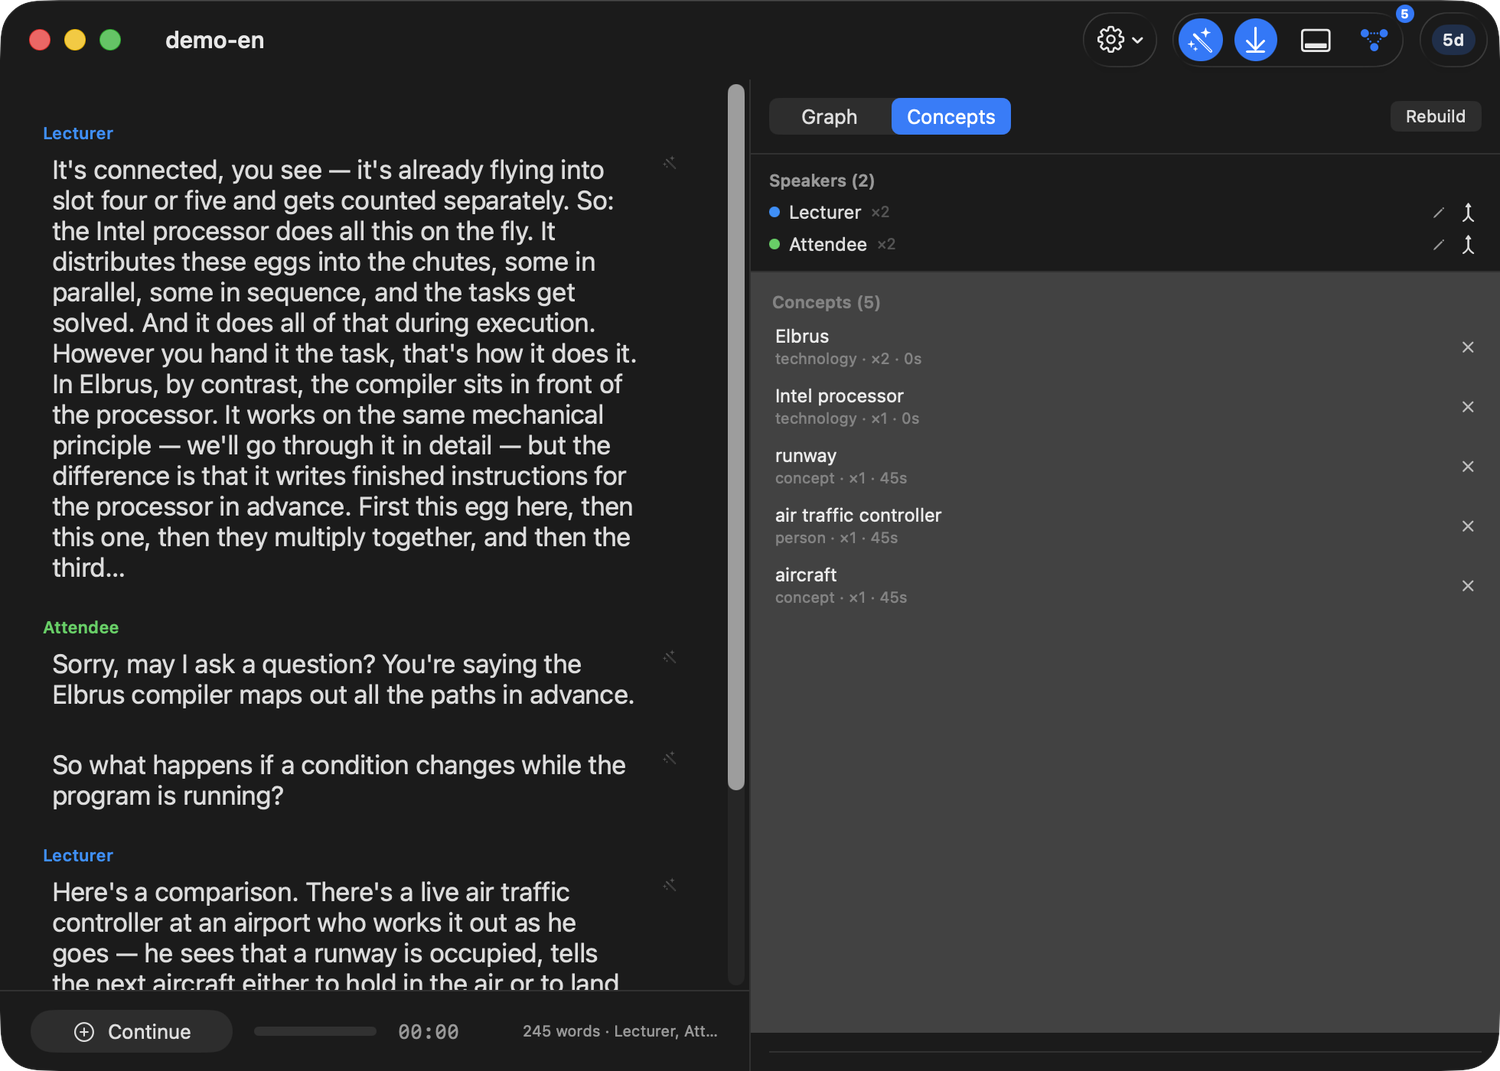The image size is (1500, 1071).
Task: Remove the air traffic controller concept
Action: (x=1468, y=526)
